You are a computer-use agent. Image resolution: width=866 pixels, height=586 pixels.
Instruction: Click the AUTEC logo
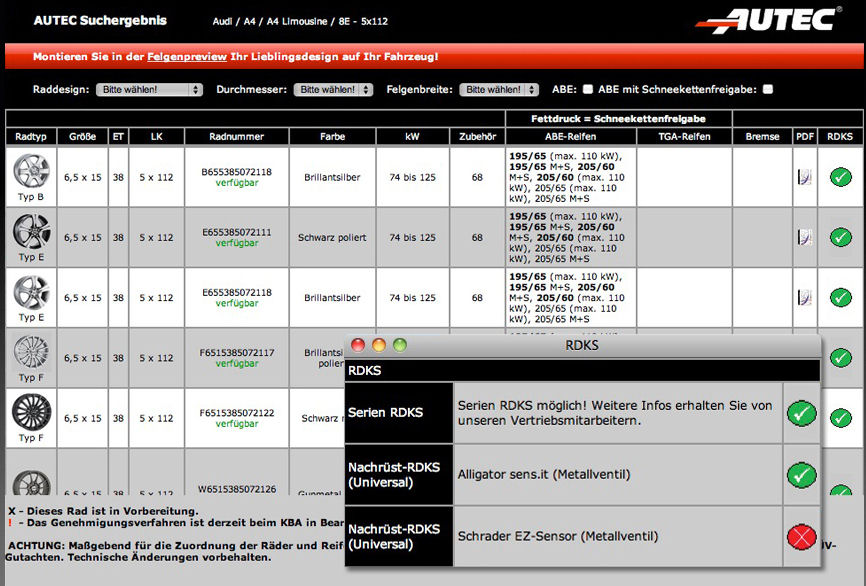coord(769,20)
